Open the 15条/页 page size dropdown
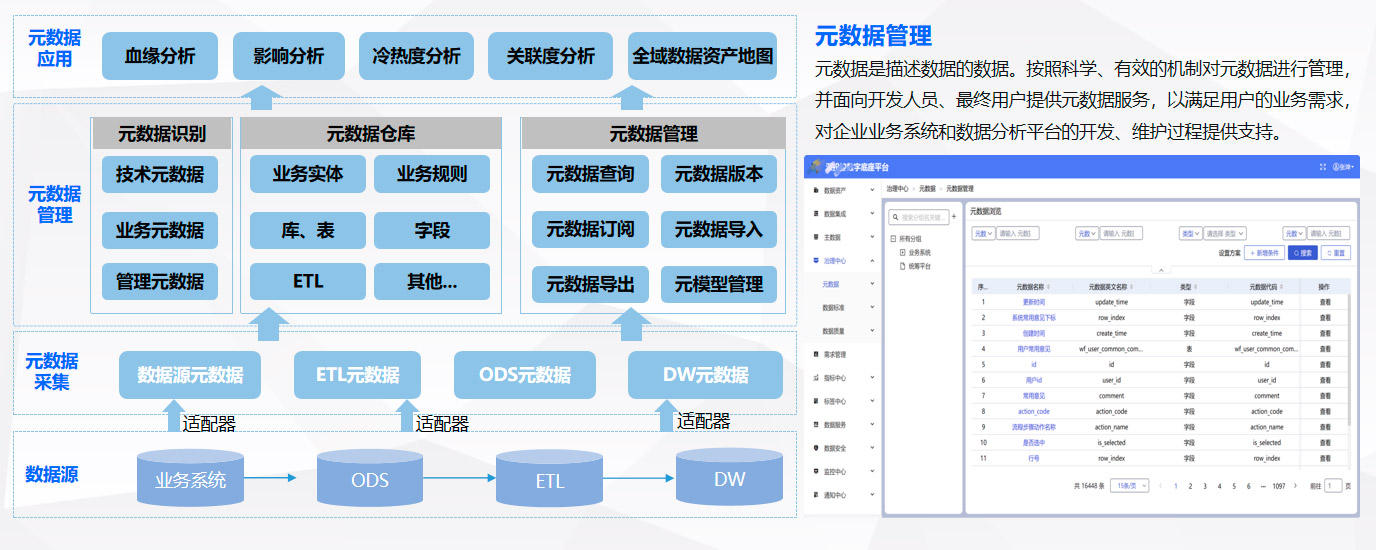The height and width of the screenshot is (550, 1376). 1129,486
